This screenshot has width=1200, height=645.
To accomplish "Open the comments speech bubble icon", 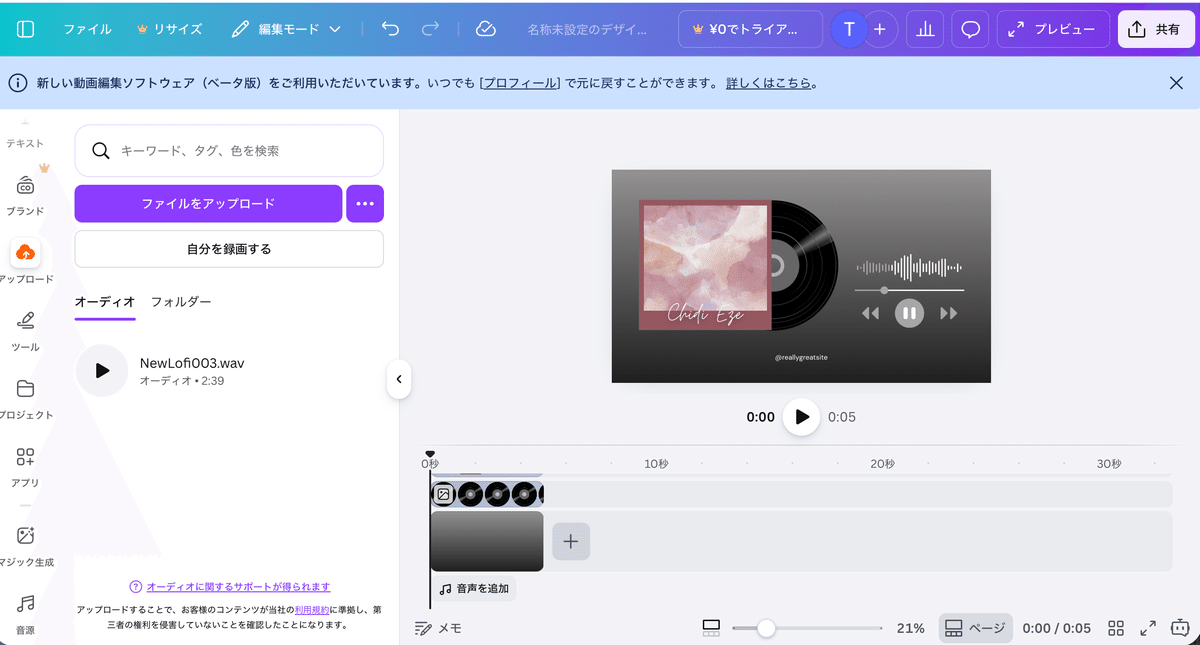I will pyautogui.click(x=969, y=29).
